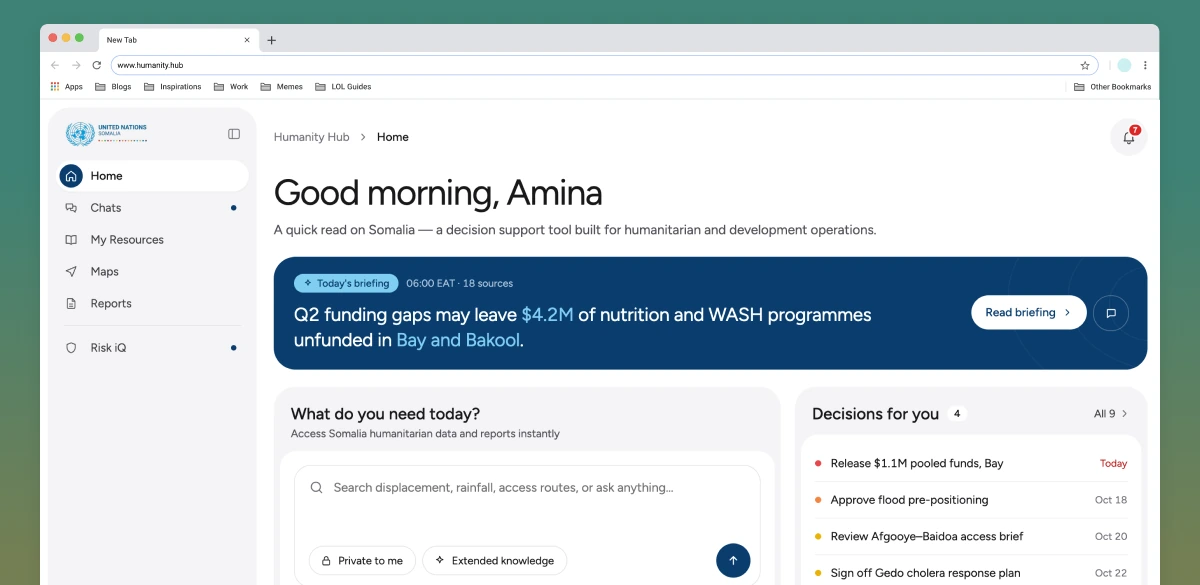Click the $4.2M highlighted amount
This screenshot has width=1200, height=585.
(x=547, y=315)
